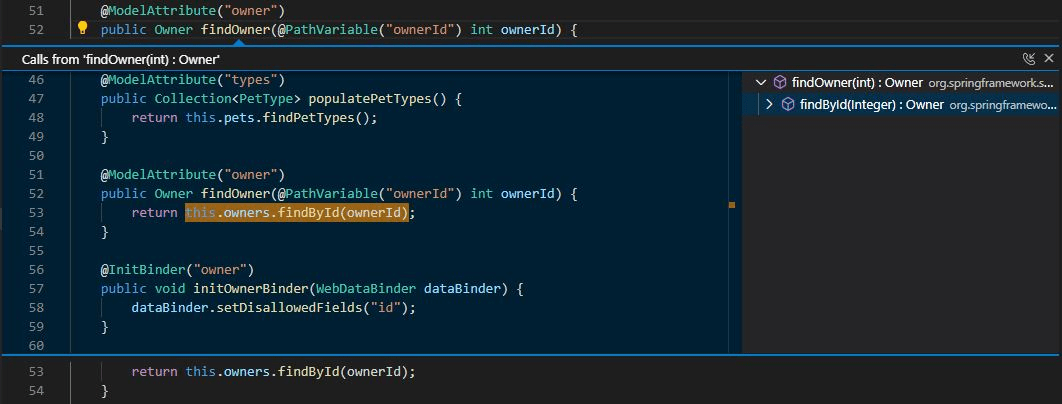
Task: Click 'findOwner' in the top editor line 52
Action: click(x=235, y=30)
